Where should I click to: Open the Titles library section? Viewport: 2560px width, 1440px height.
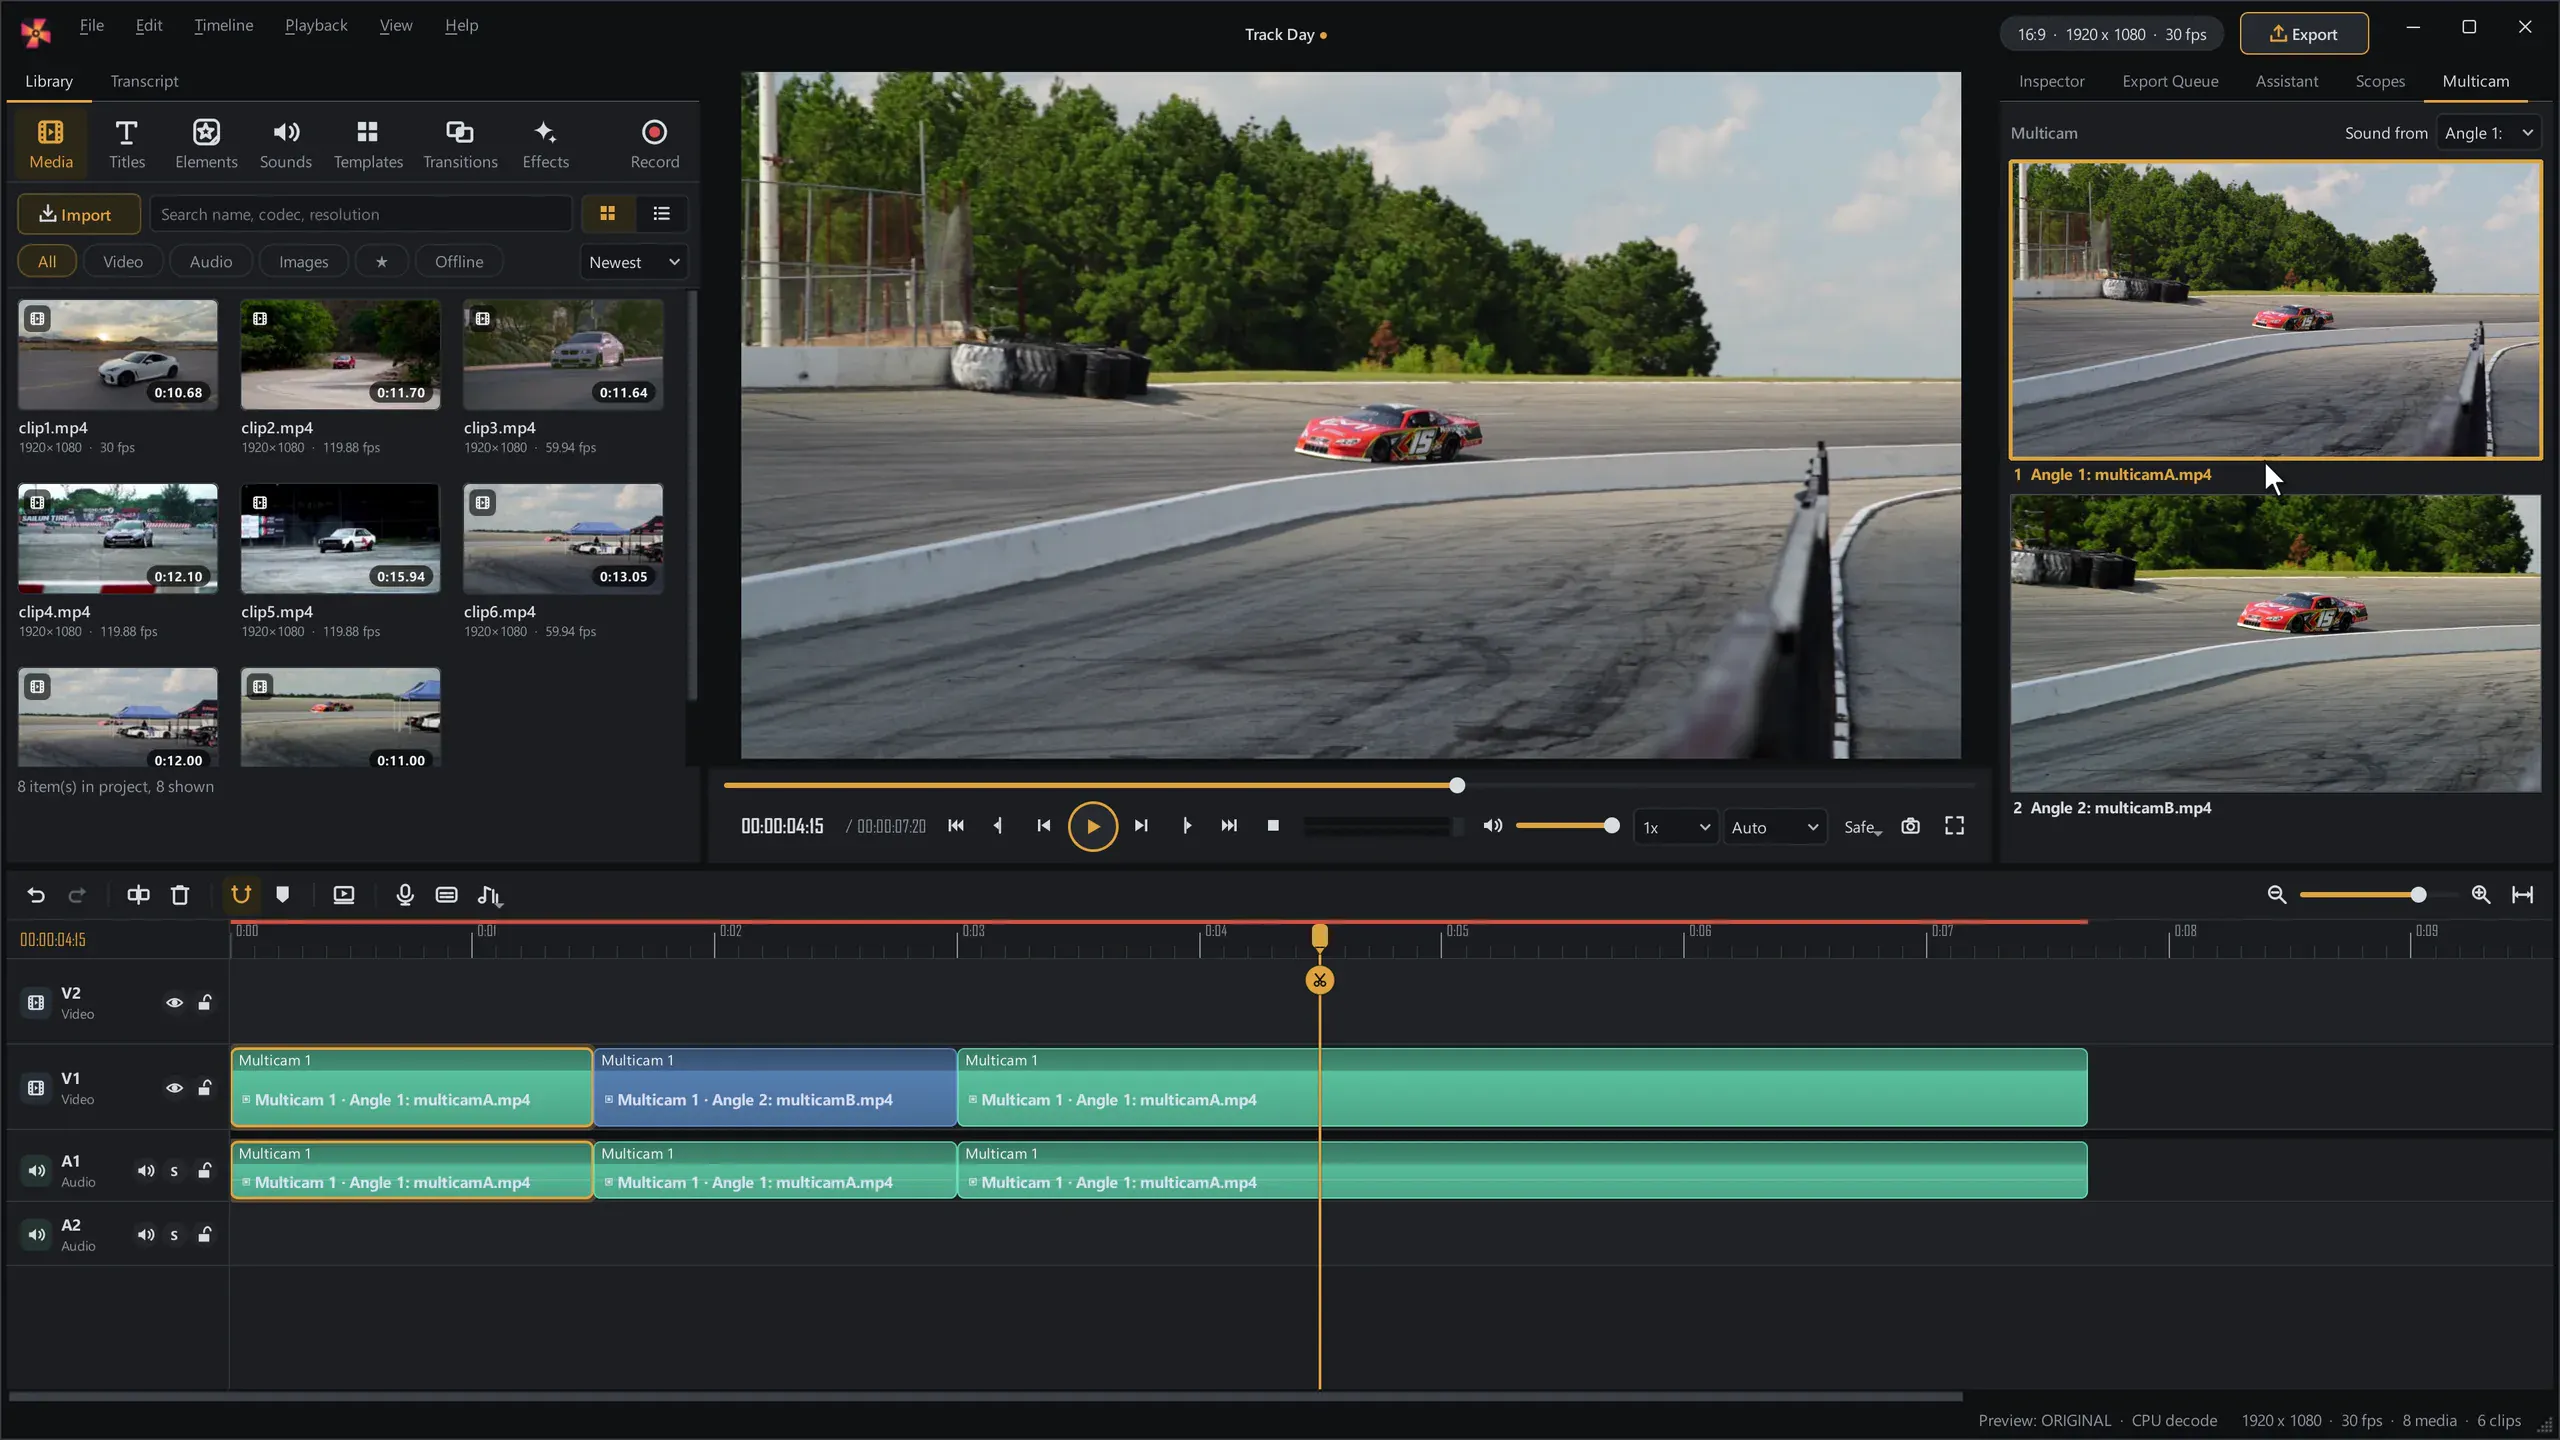coord(127,144)
